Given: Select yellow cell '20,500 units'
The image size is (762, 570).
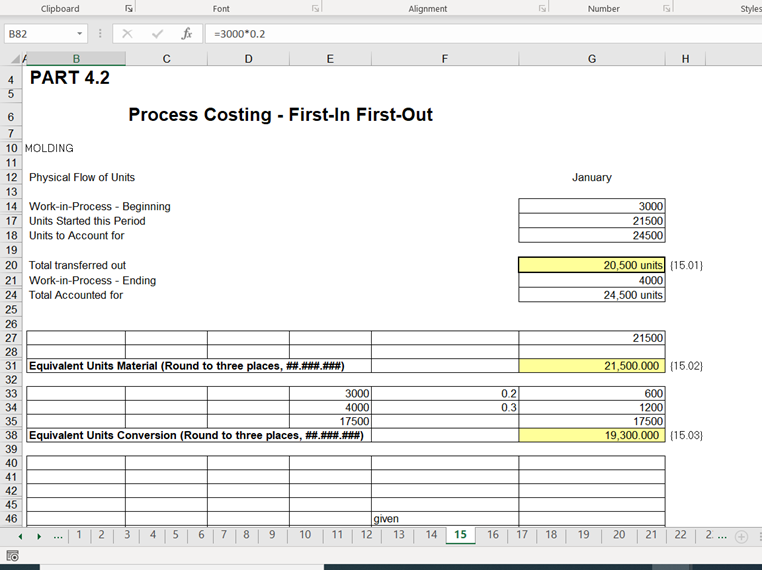Looking at the screenshot, I should [x=591, y=265].
